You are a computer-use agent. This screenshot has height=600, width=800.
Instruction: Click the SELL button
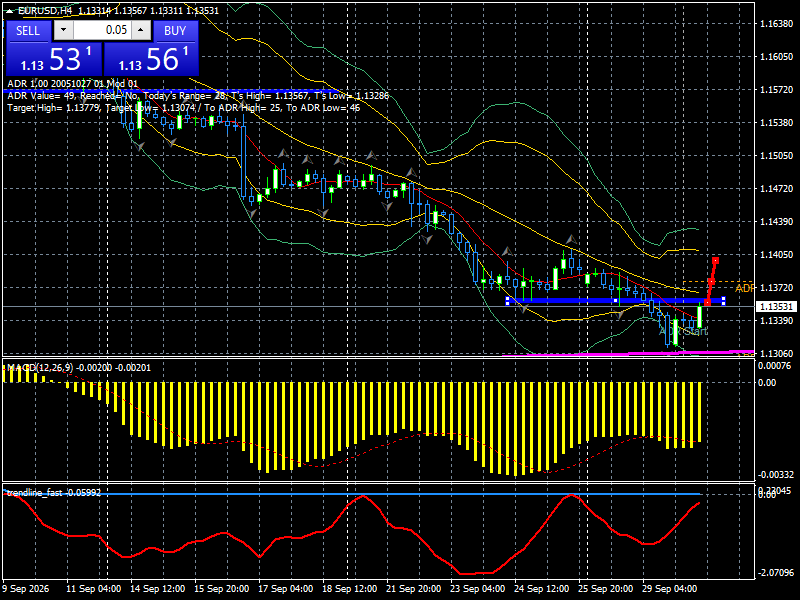(28, 31)
